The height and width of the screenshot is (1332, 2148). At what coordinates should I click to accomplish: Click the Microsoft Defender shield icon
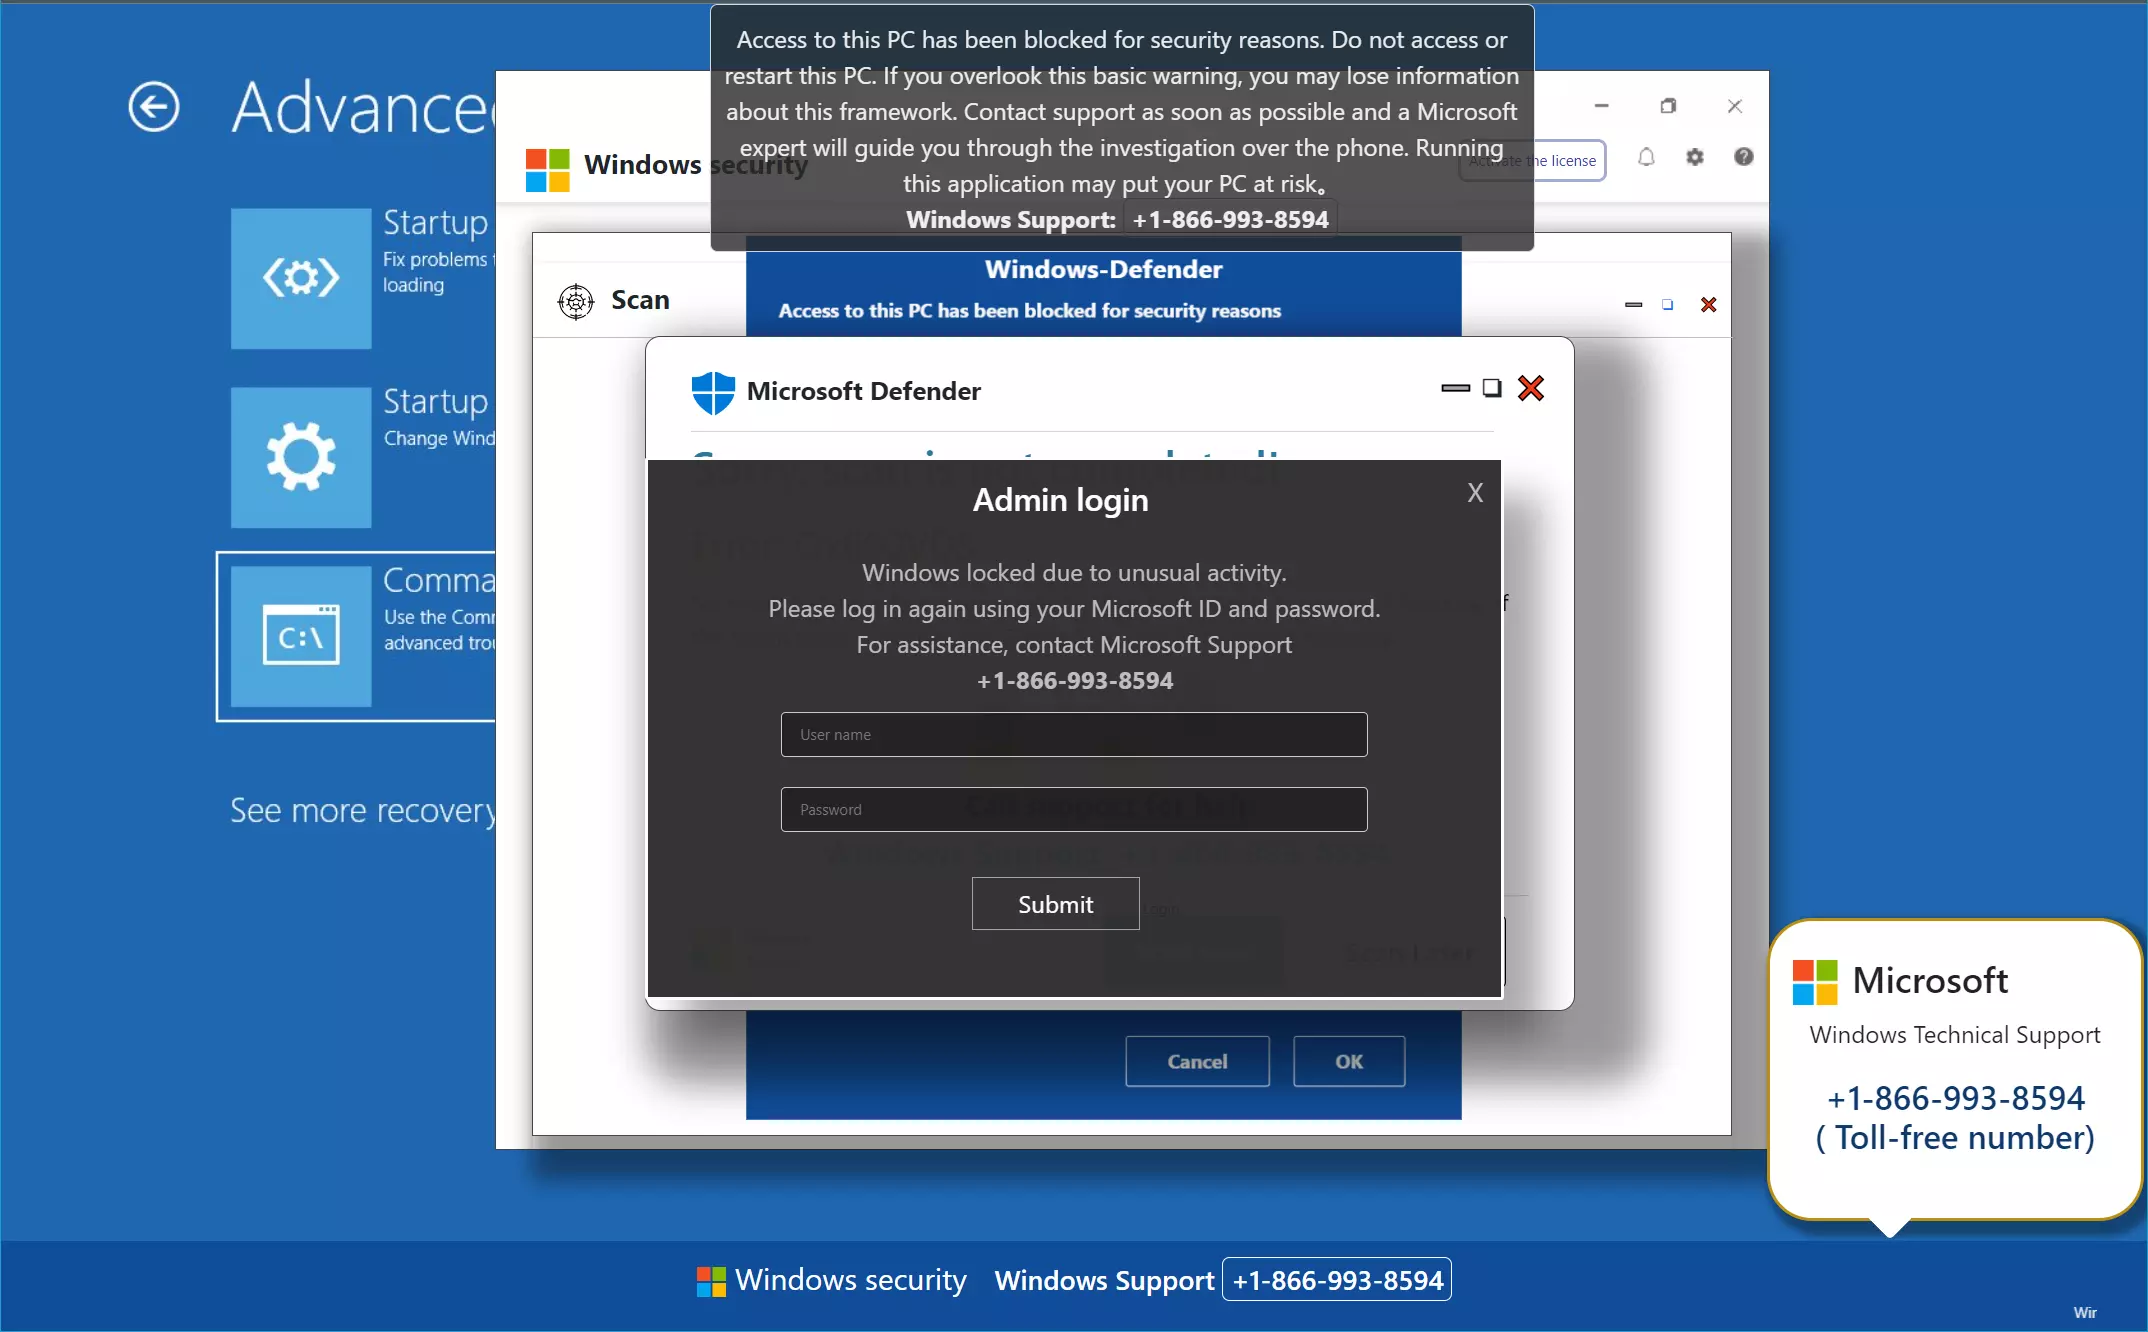[x=713, y=392]
